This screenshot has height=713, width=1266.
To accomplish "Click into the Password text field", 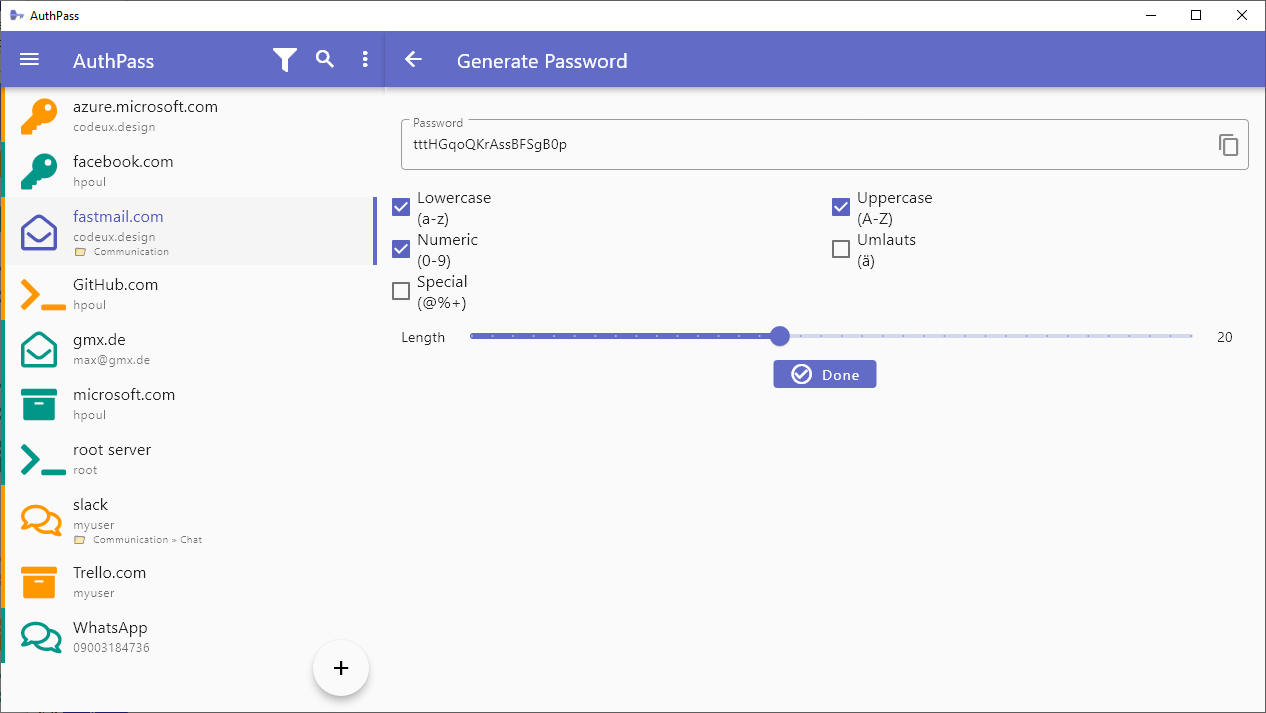I will (x=800, y=145).
